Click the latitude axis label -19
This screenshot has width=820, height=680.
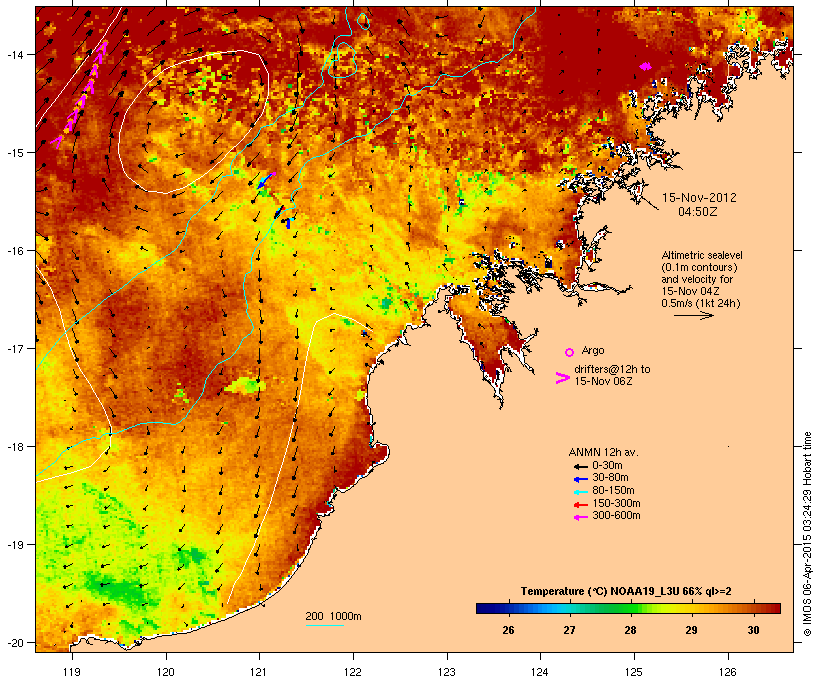15,545
